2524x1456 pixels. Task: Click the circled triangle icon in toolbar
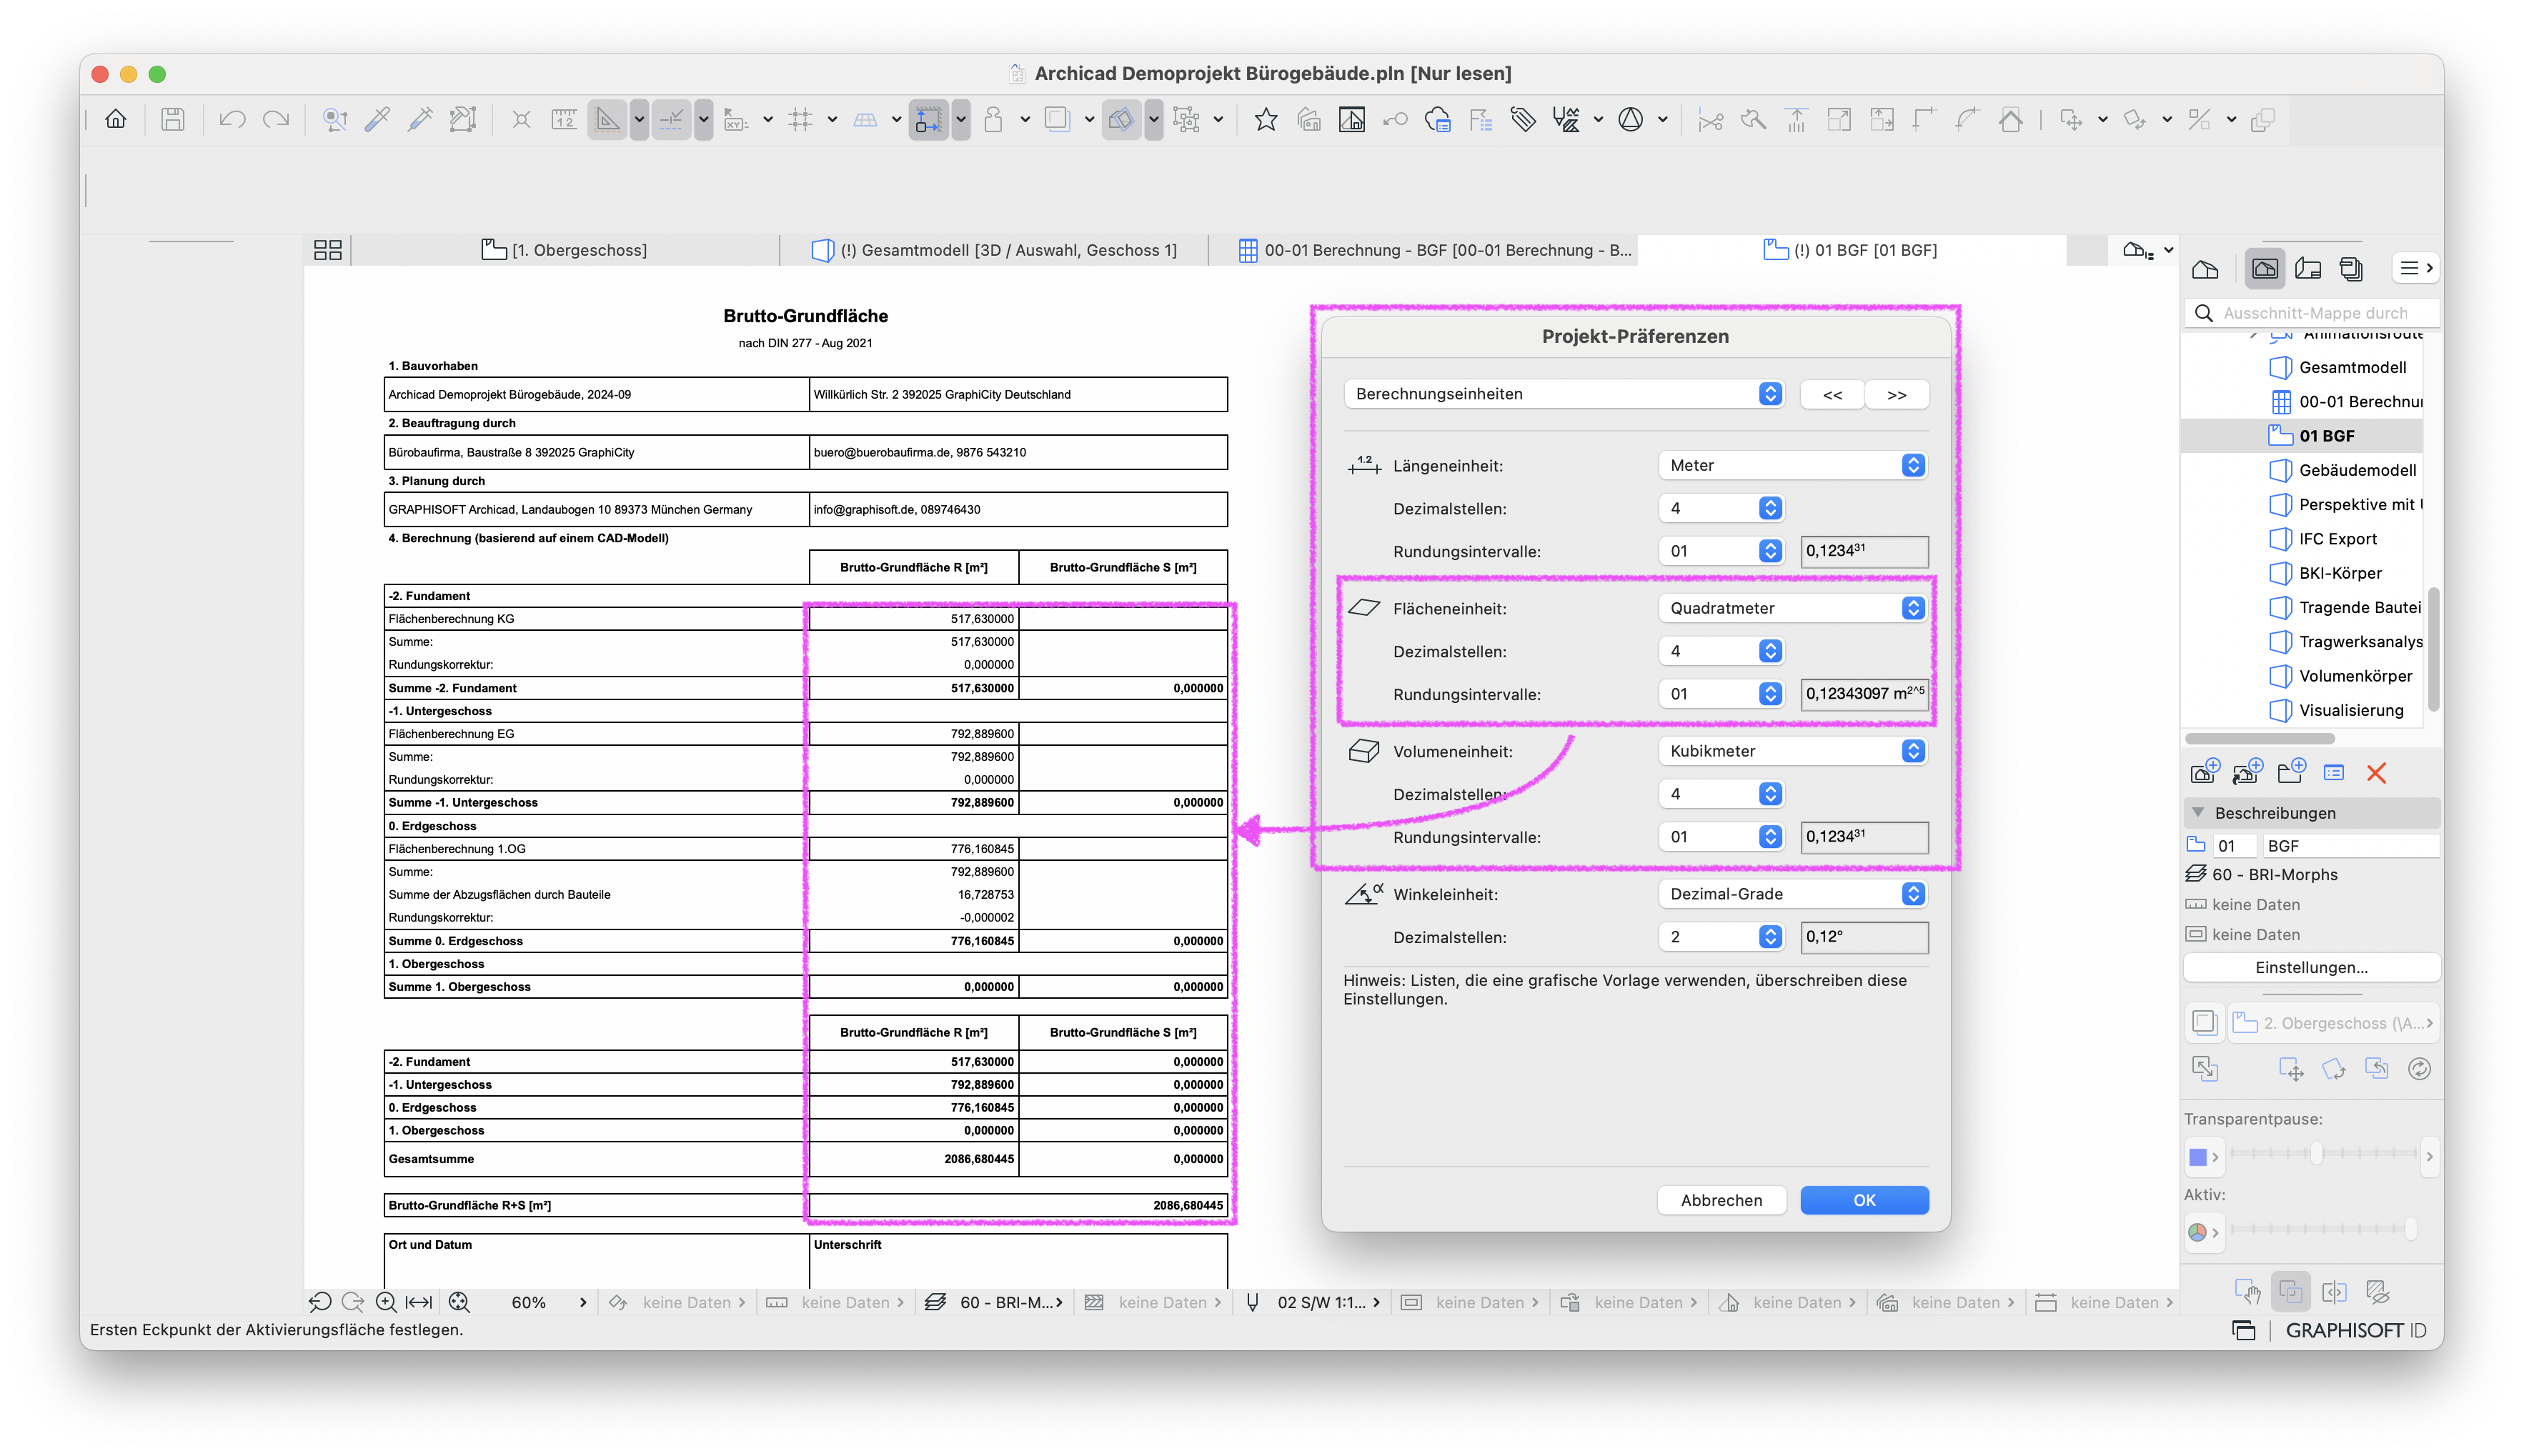pos(1631,120)
